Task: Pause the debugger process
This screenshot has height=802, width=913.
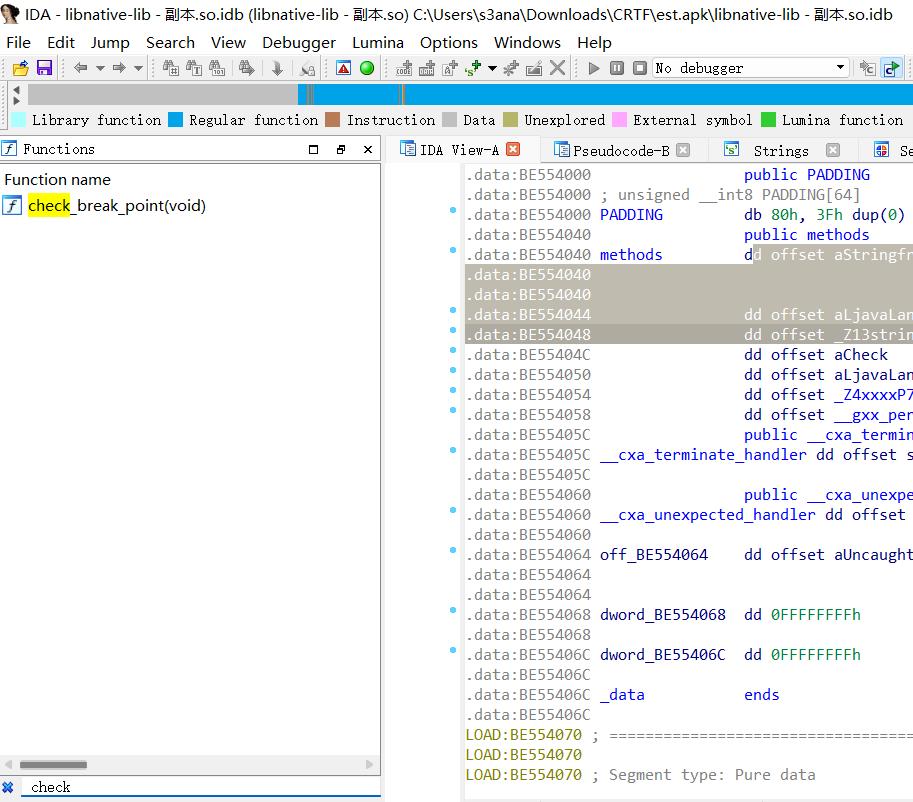Action: (617, 68)
